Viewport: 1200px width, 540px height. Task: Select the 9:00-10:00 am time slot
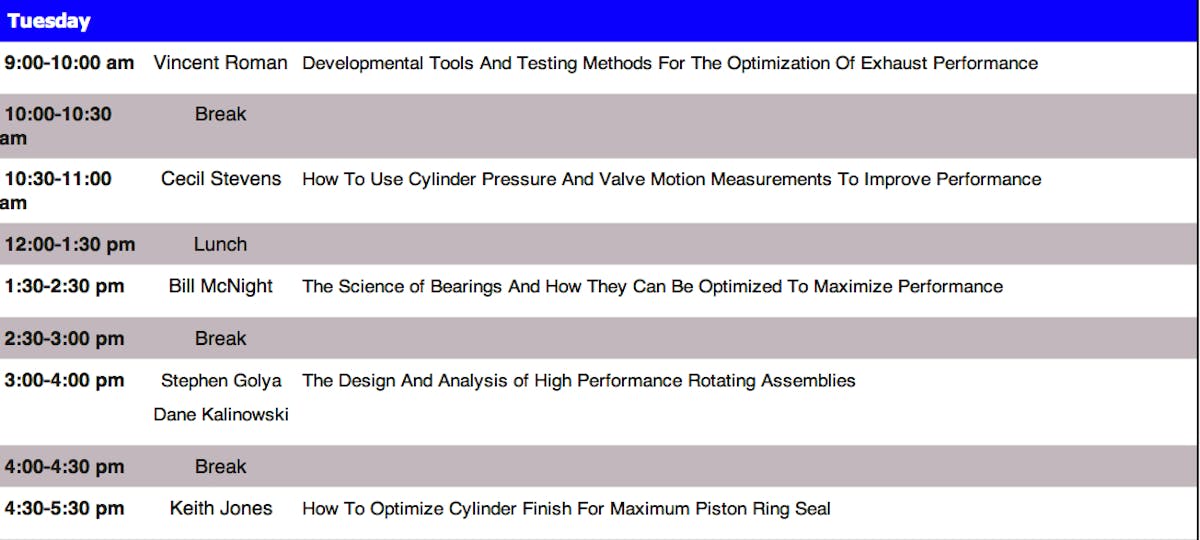(69, 63)
